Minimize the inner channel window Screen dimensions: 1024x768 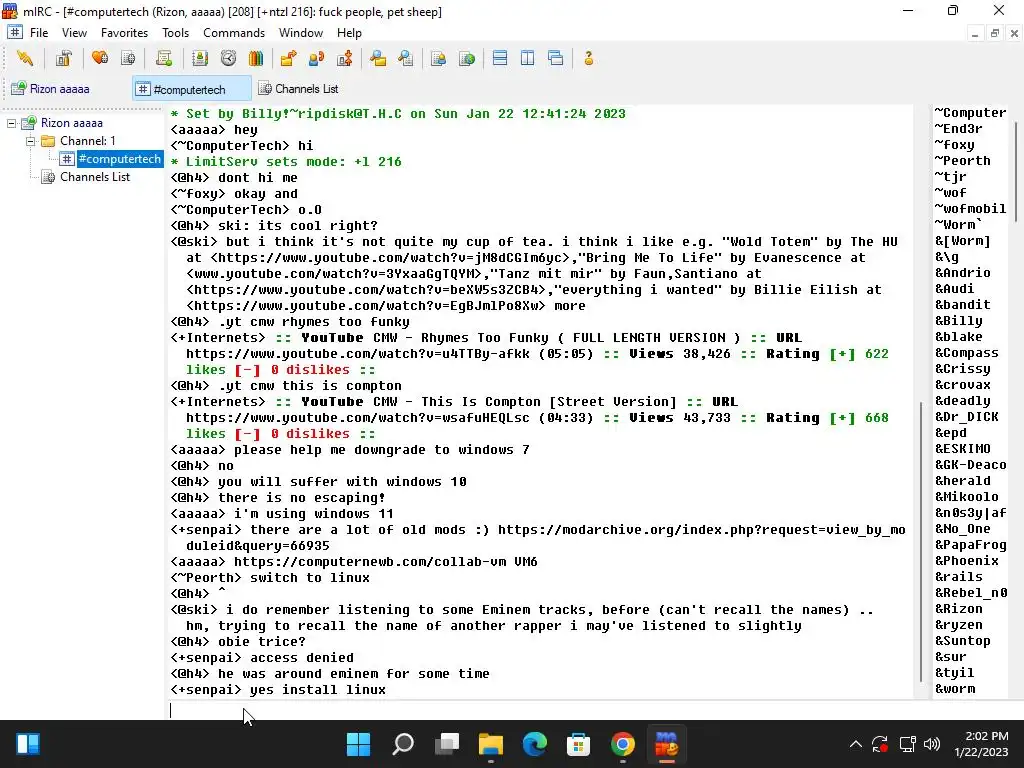pyautogui.click(x=975, y=33)
